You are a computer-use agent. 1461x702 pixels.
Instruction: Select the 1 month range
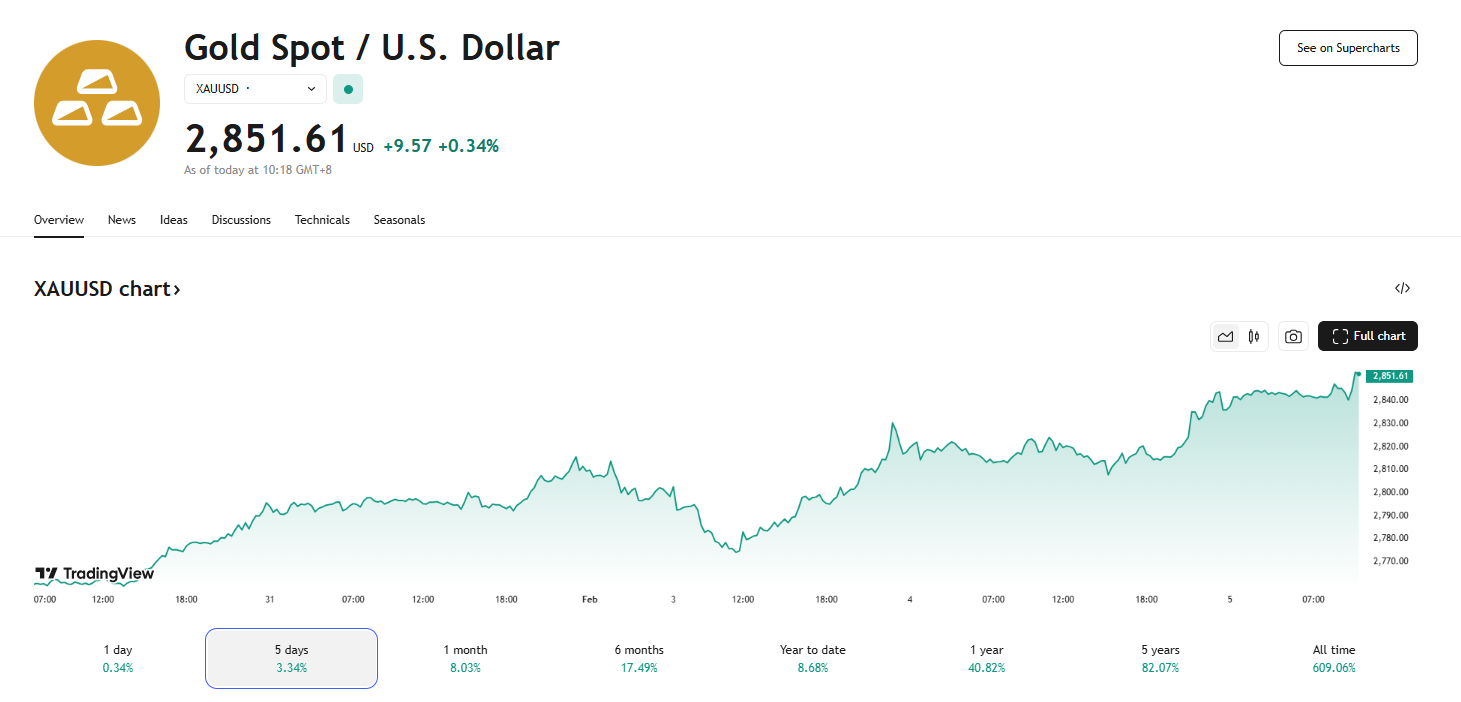point(465,658)
